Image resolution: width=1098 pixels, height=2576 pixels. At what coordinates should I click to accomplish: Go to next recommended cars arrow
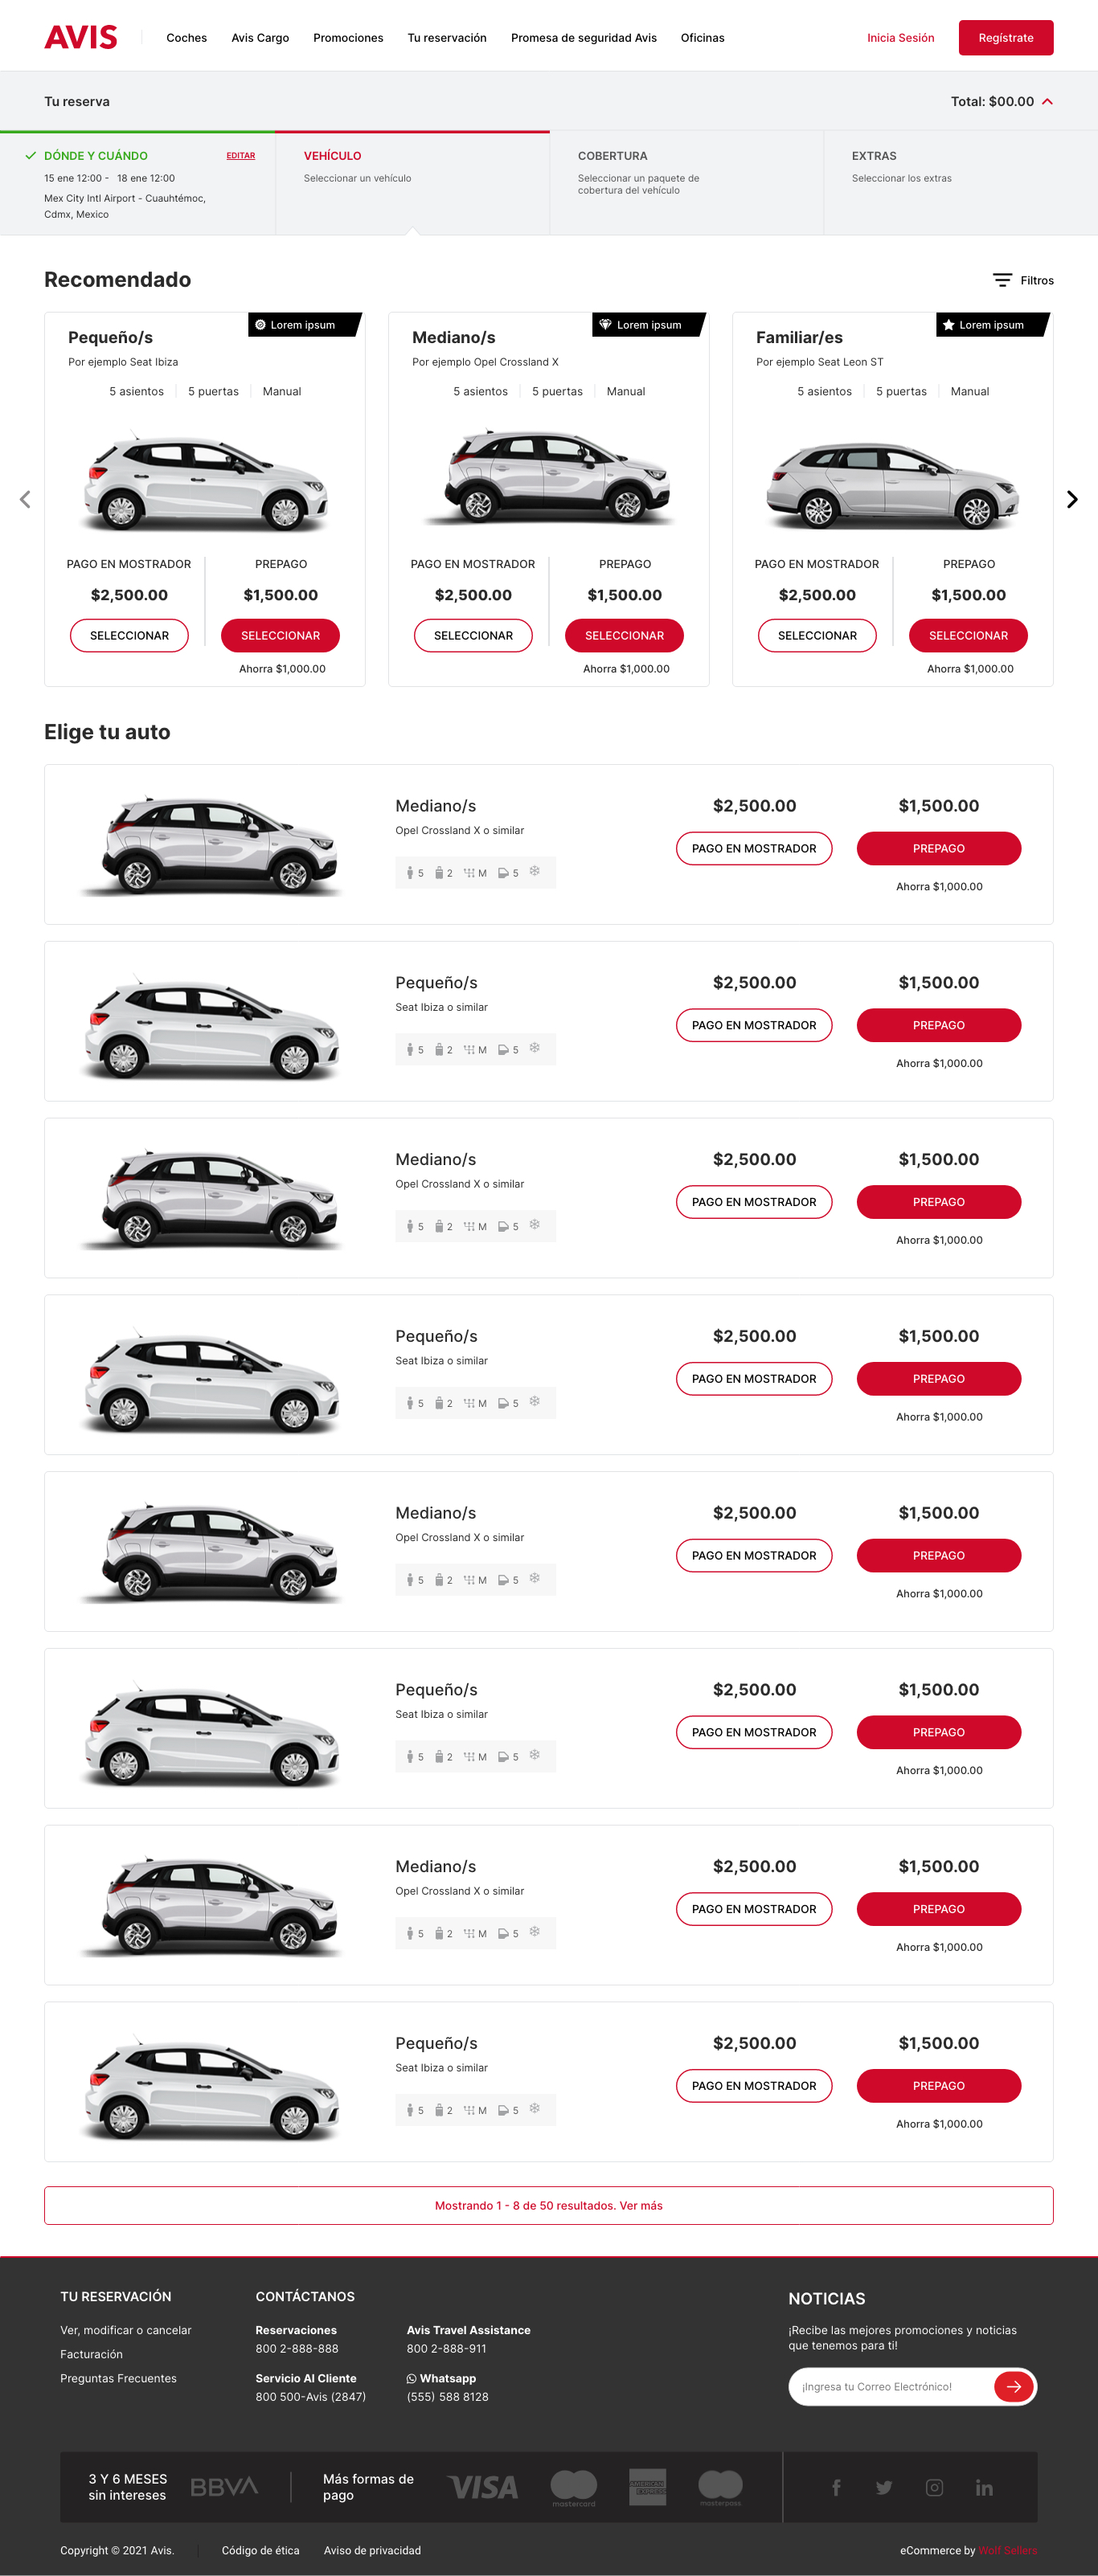click(1072, 499)
